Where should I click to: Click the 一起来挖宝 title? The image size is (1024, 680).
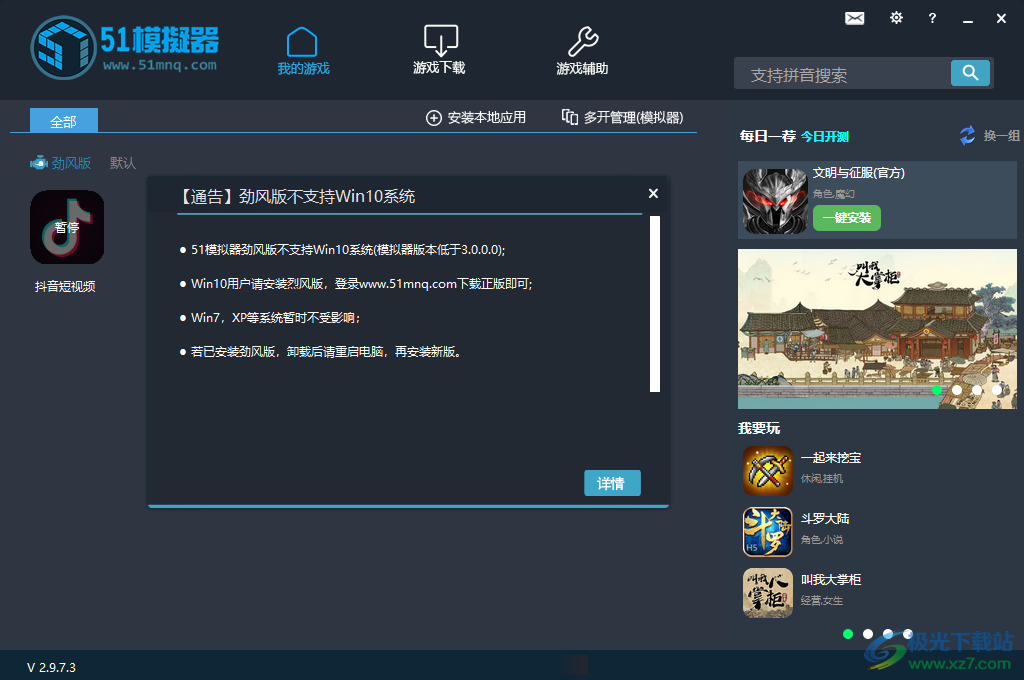click(x=831, y=458)
